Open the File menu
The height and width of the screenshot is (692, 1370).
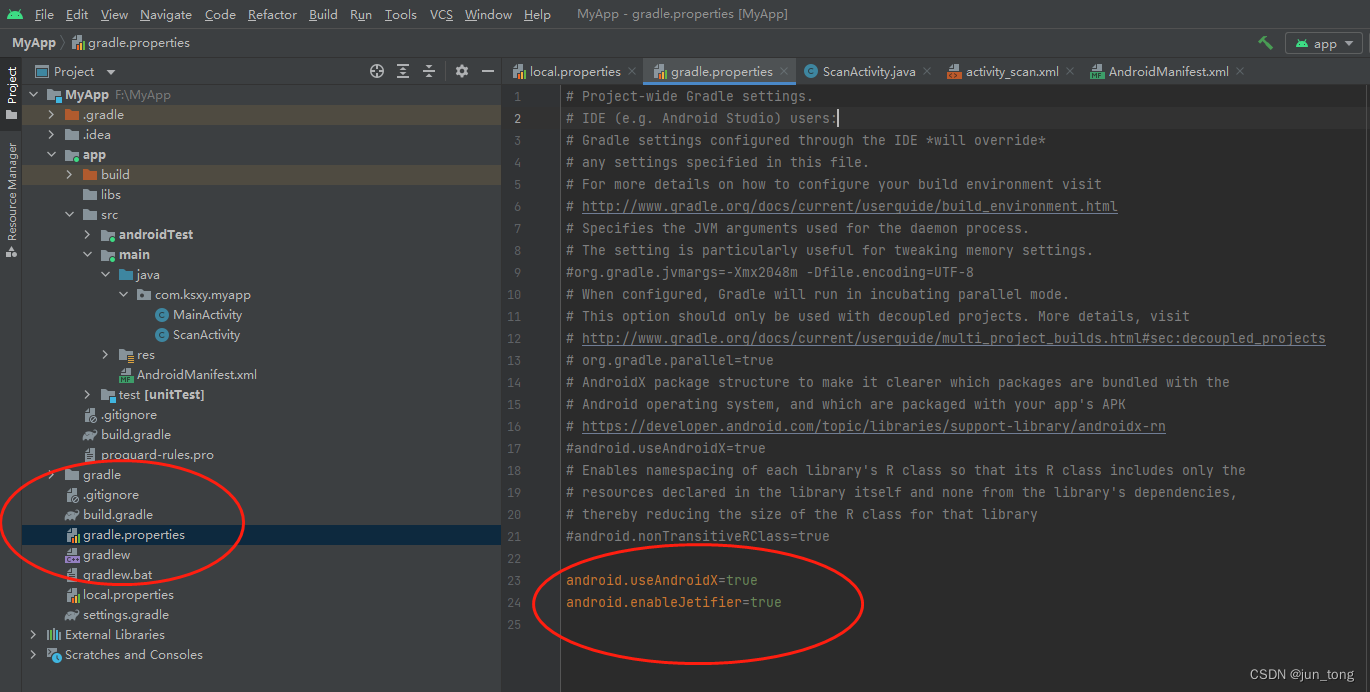[x=44, y=14]
